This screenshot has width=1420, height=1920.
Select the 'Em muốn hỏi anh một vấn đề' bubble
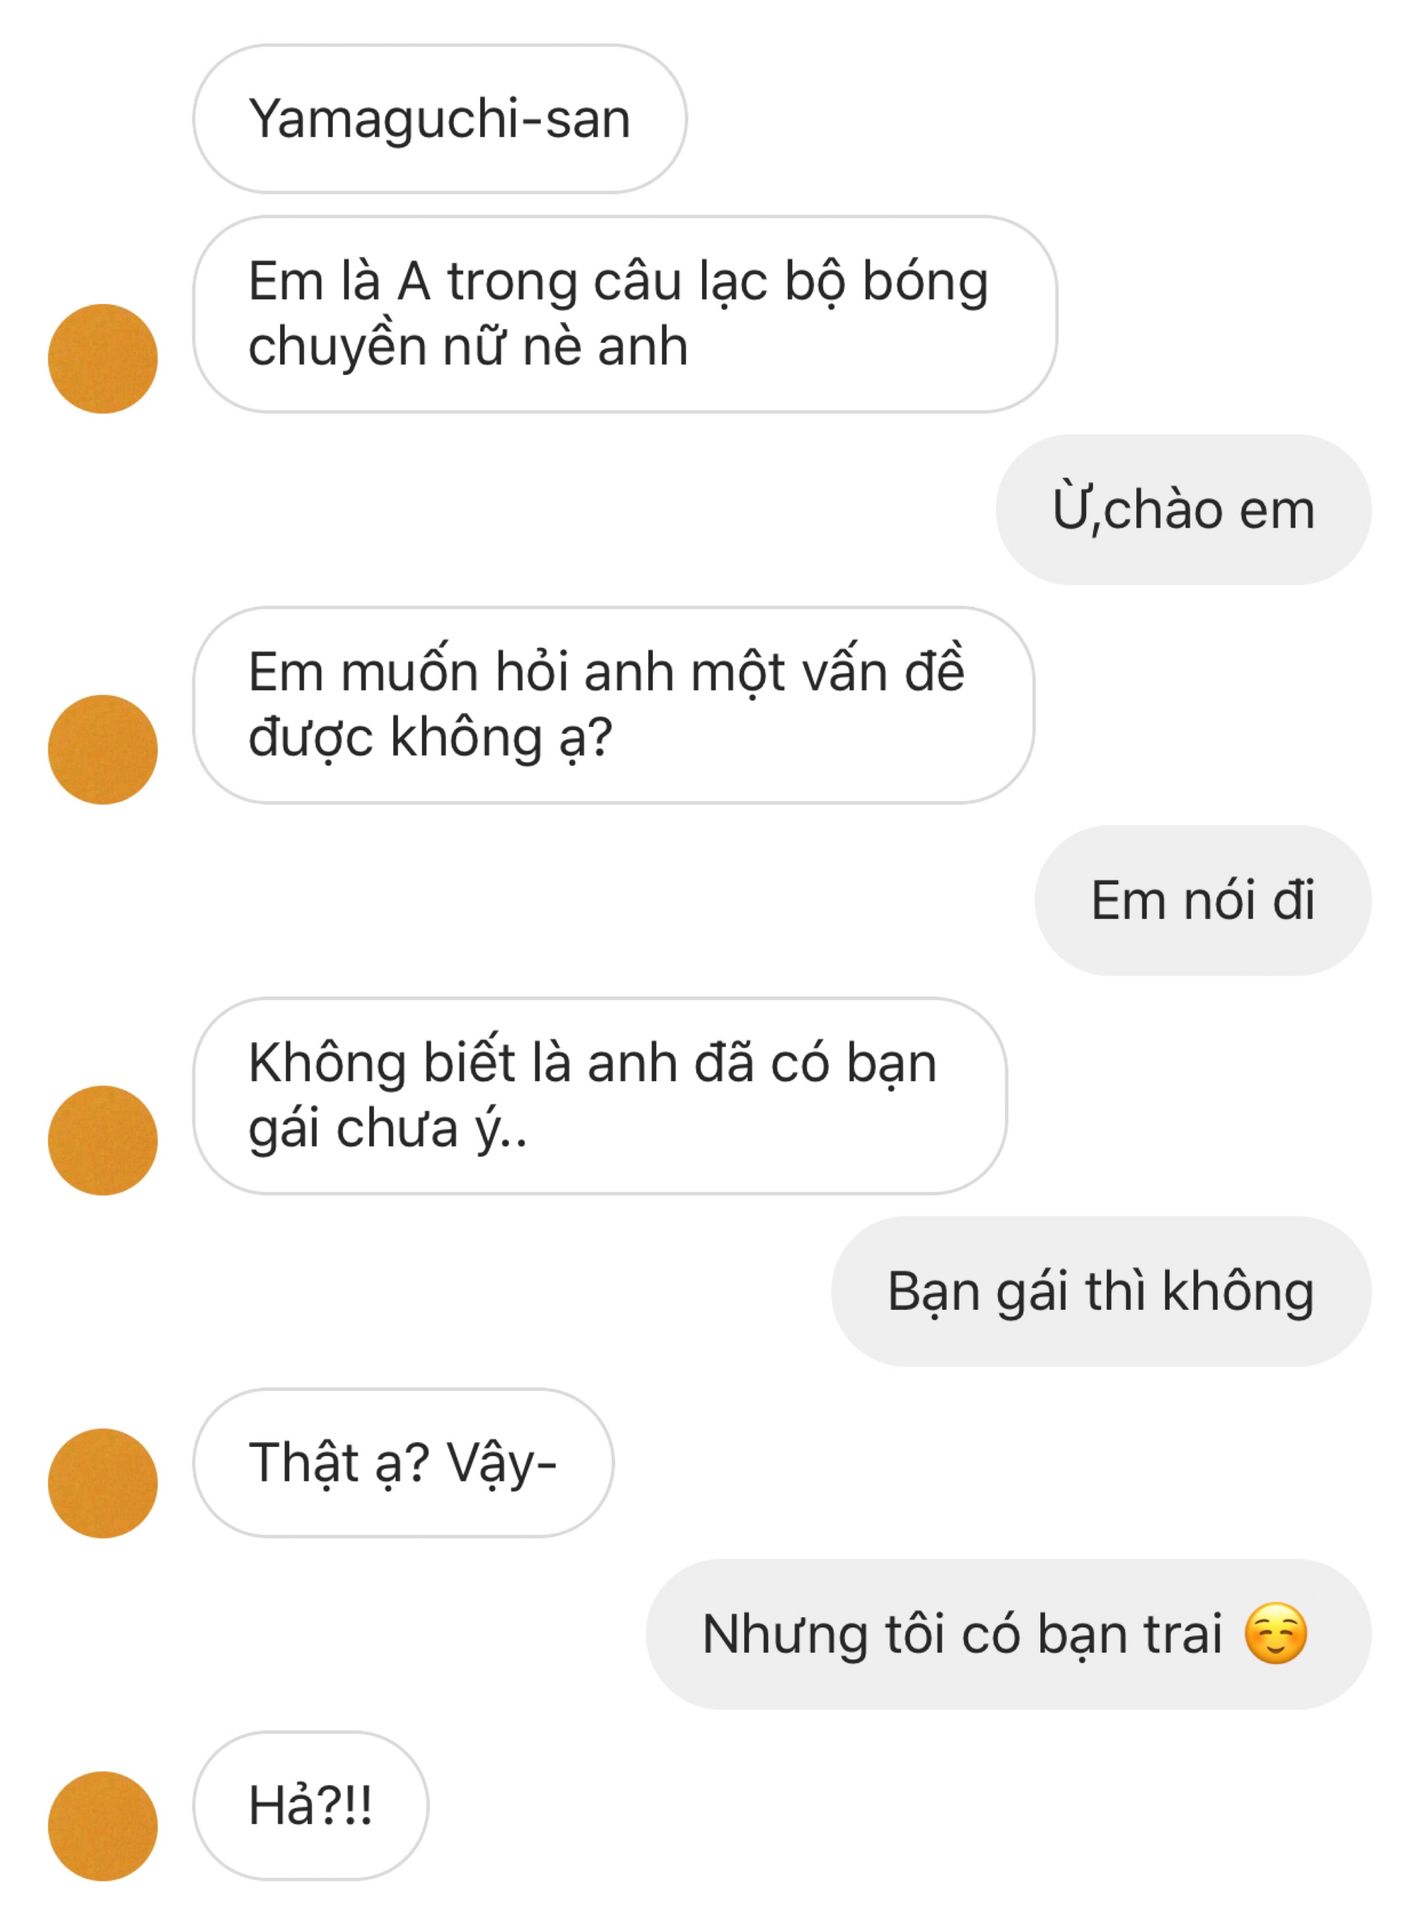613,705
